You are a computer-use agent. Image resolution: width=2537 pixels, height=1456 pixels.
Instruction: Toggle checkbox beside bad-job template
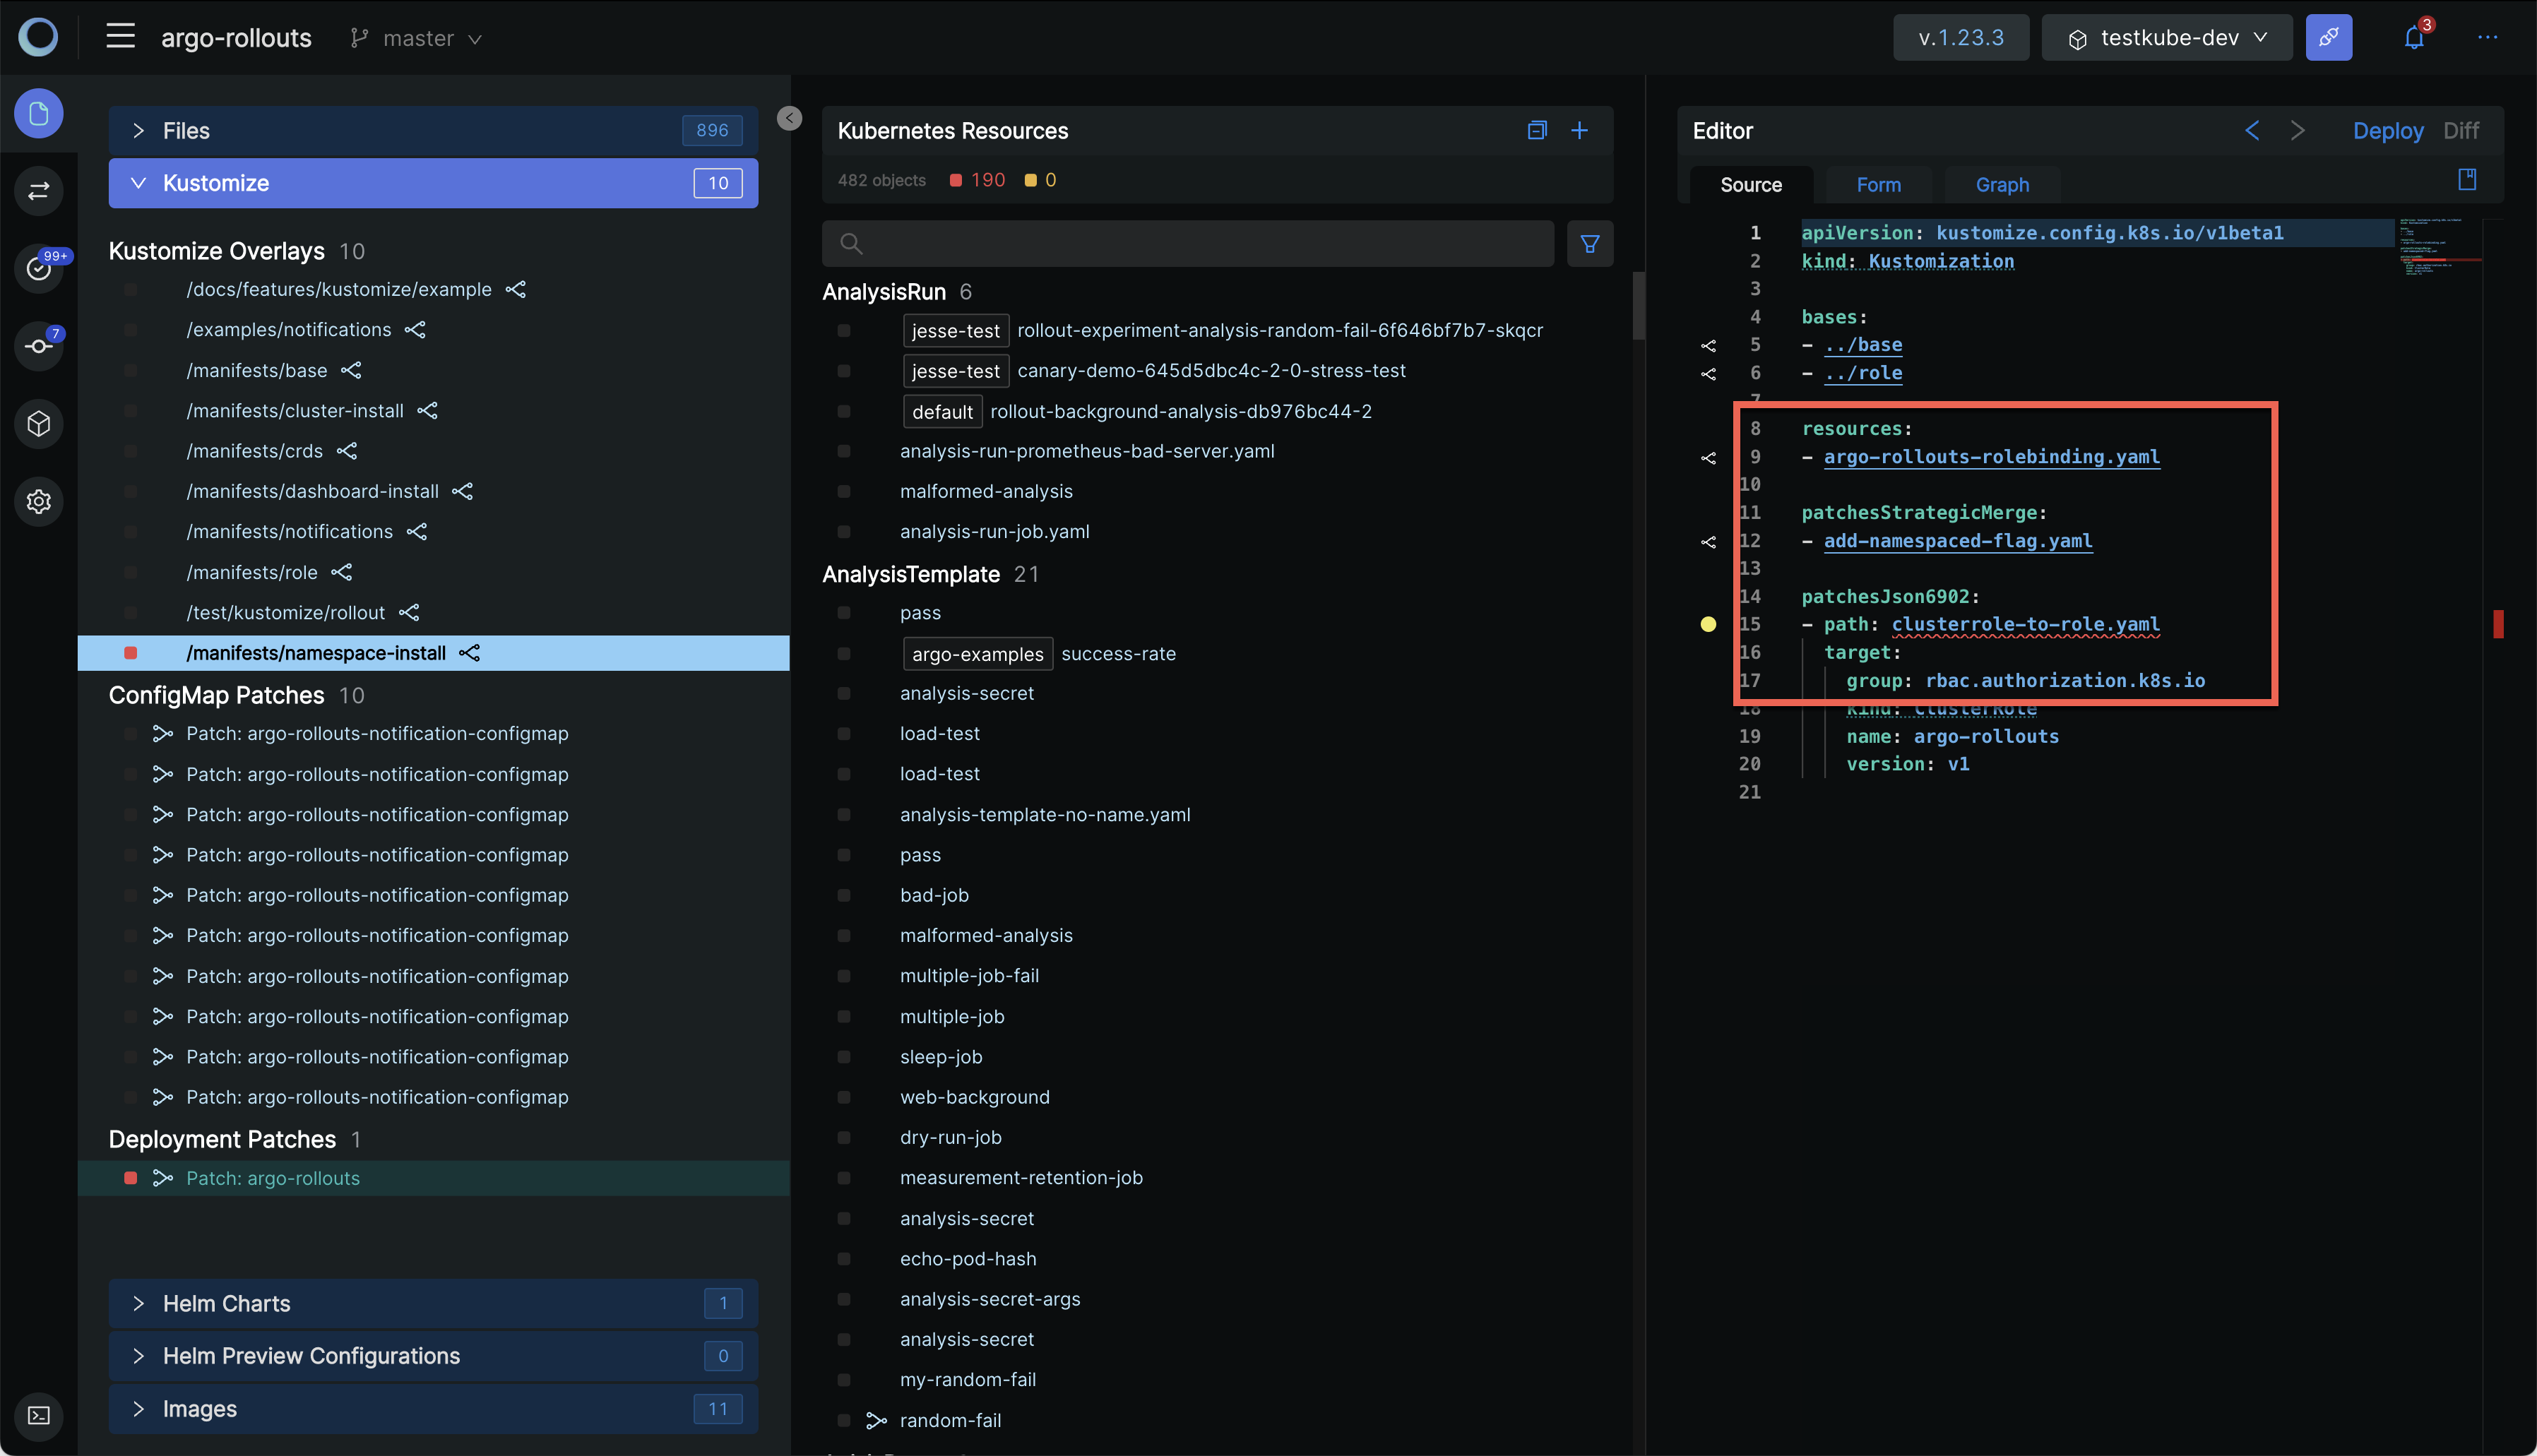tap(843, 895)
